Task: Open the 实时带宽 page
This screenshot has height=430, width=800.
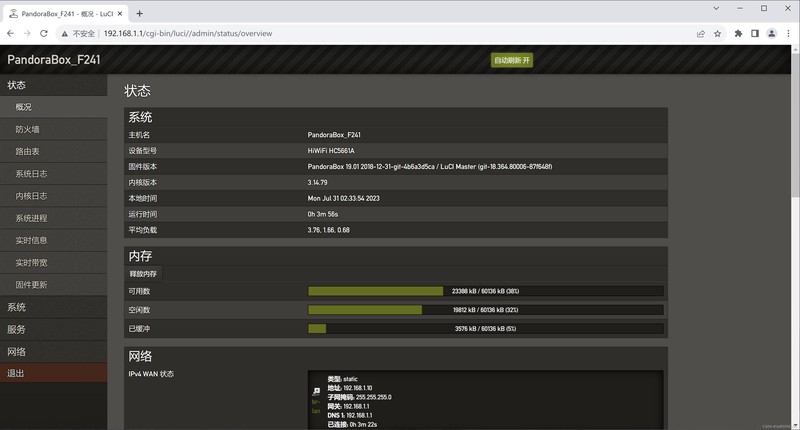Action: point(54,263)
